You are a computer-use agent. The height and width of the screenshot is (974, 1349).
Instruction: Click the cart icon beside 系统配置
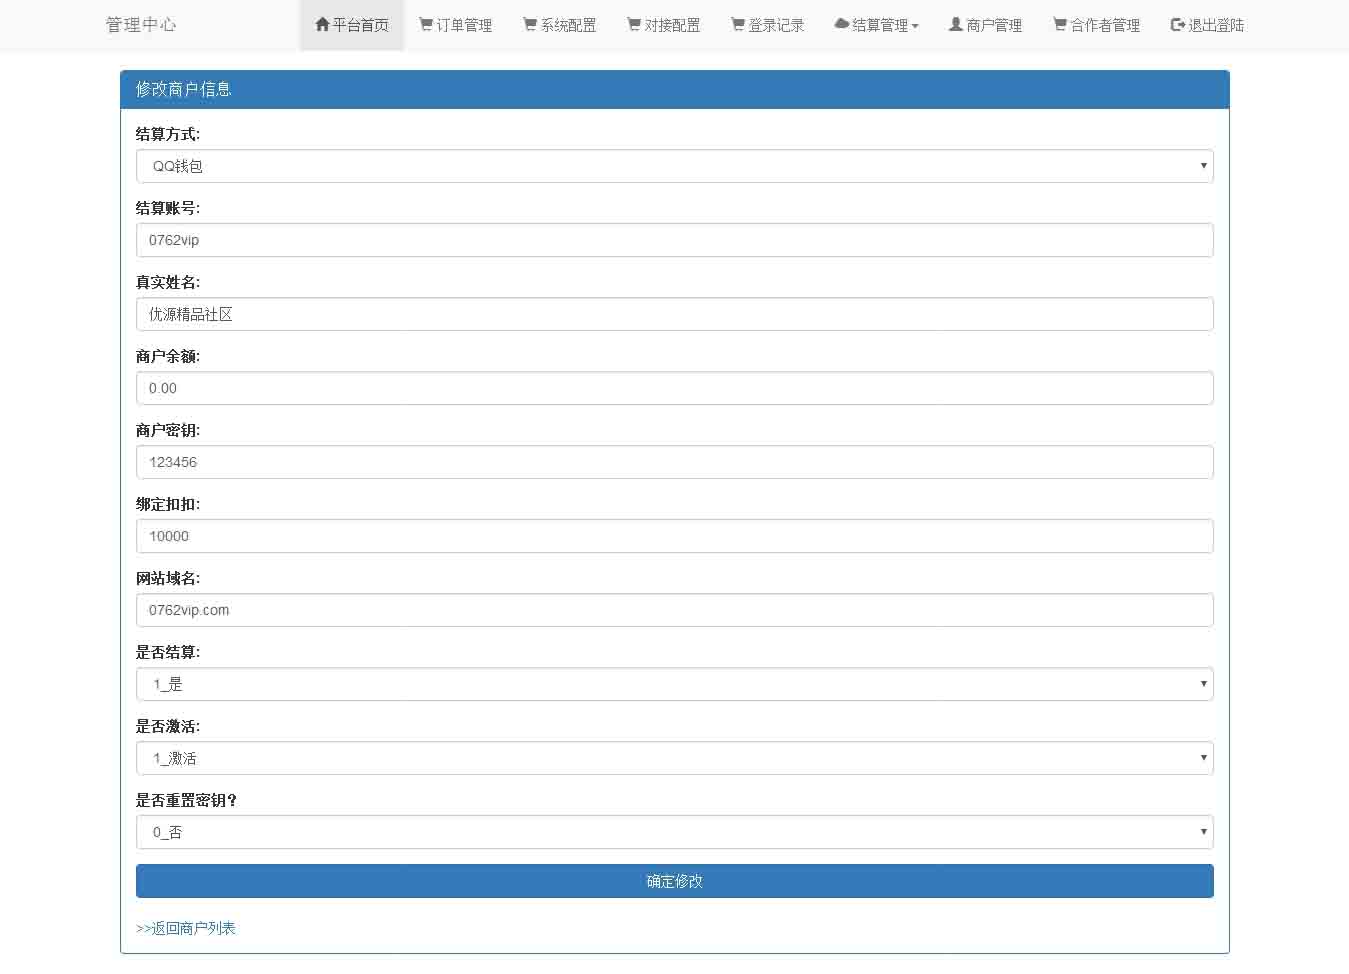pyautogui.click(x=530, y=25)
